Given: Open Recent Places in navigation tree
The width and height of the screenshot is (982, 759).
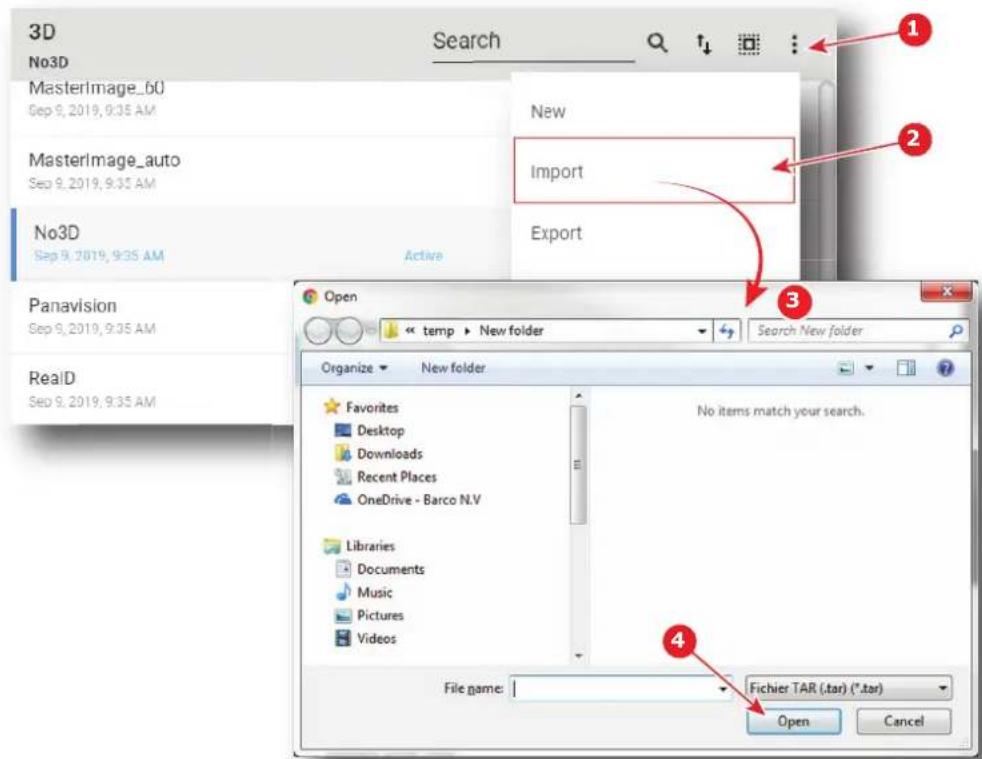Looking at the screenshot, I should pyautogui.click(x=386, y=477).
